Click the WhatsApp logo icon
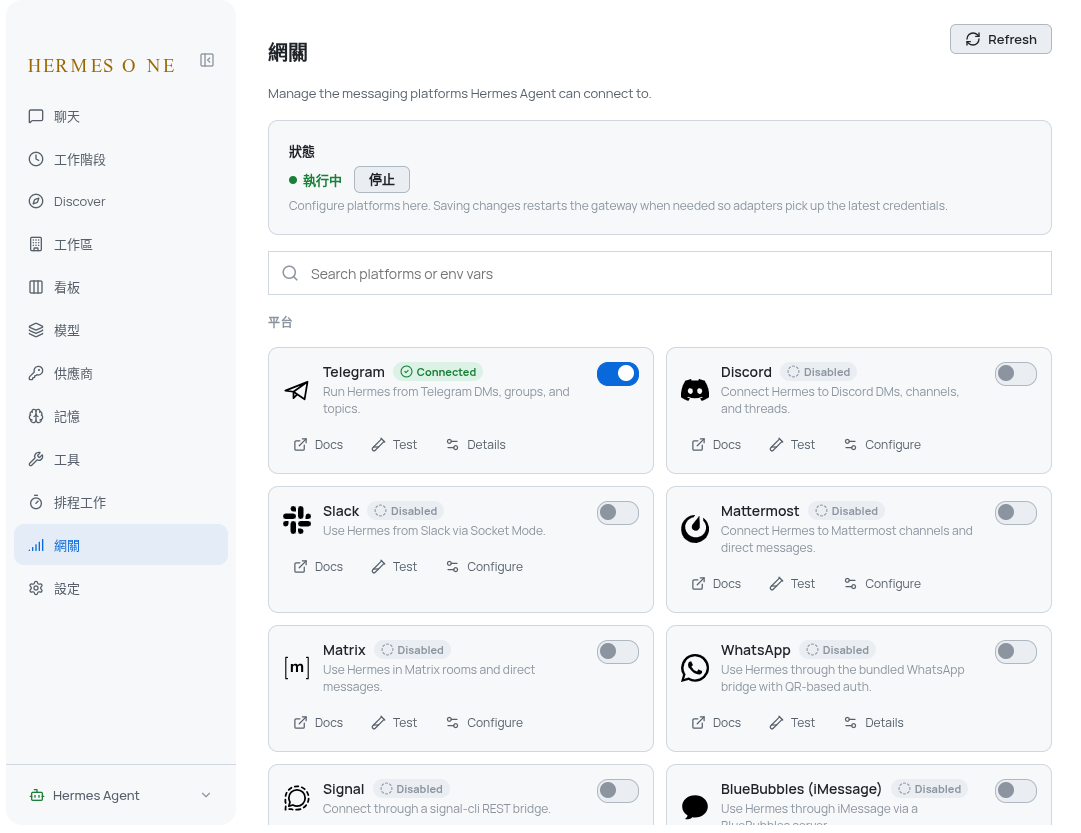1081x833 pixels. pos(695,668)
